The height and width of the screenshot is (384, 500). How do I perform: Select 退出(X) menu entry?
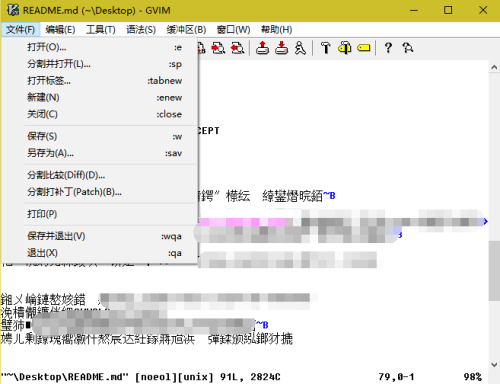click(99, 253)
